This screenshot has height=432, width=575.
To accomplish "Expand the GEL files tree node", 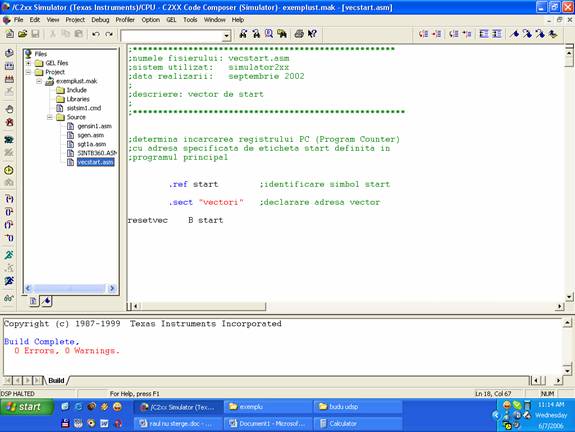I will tap(28, 63).
